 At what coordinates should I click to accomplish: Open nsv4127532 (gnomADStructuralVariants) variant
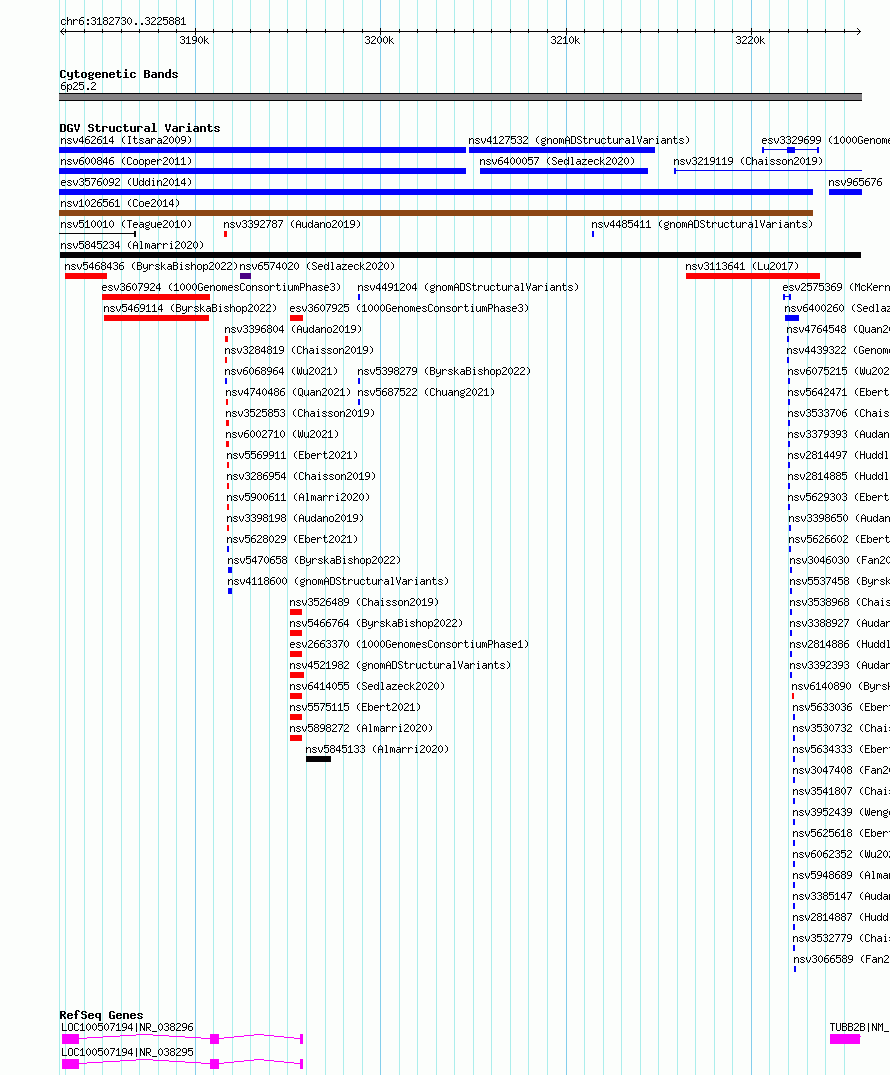point(579,140)
